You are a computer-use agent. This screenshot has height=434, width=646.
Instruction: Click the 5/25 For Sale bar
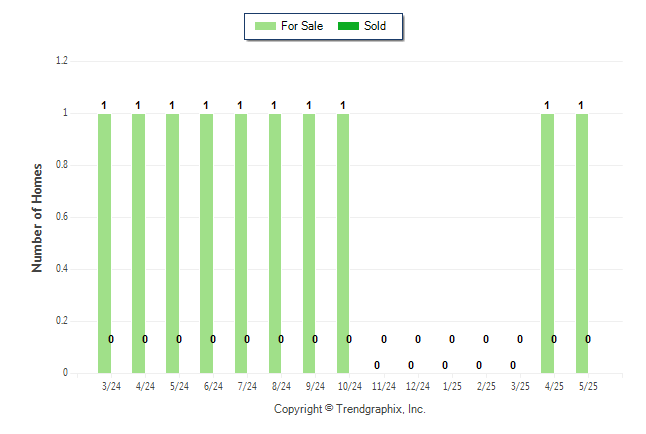coord(582,244)
